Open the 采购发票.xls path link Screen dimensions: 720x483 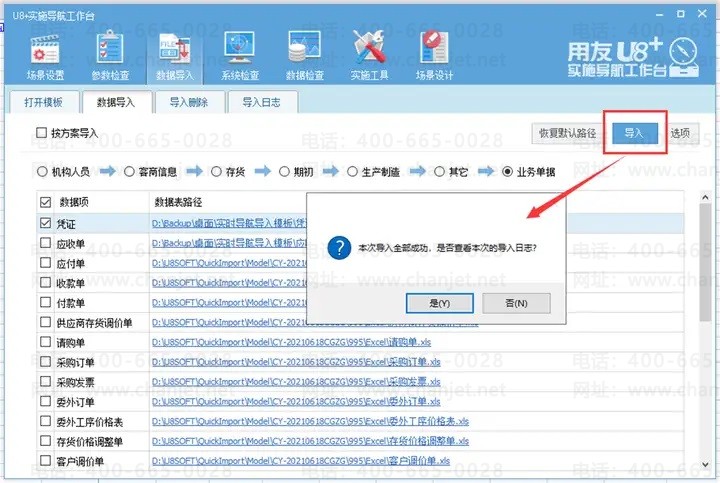pyautogui.click(x=296, y=382)
